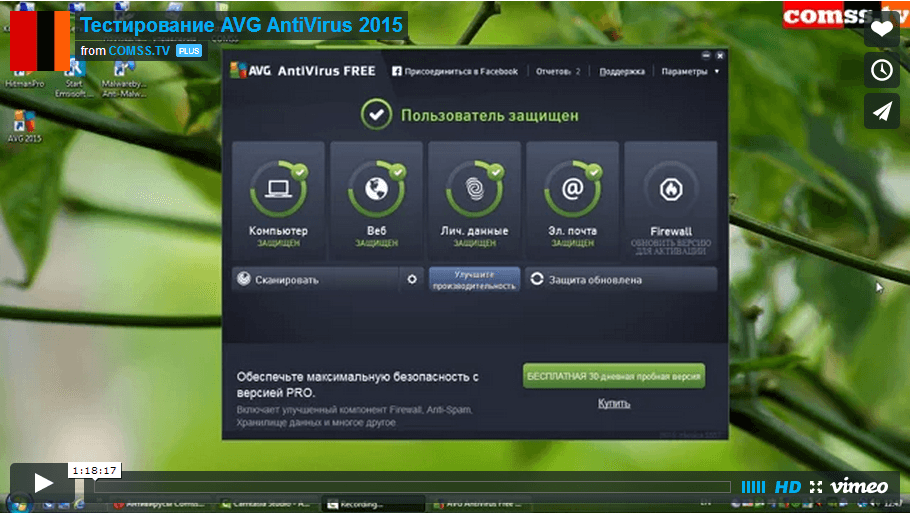Open the Windows Start button
910x513 pixels.
tap(19, 503)
